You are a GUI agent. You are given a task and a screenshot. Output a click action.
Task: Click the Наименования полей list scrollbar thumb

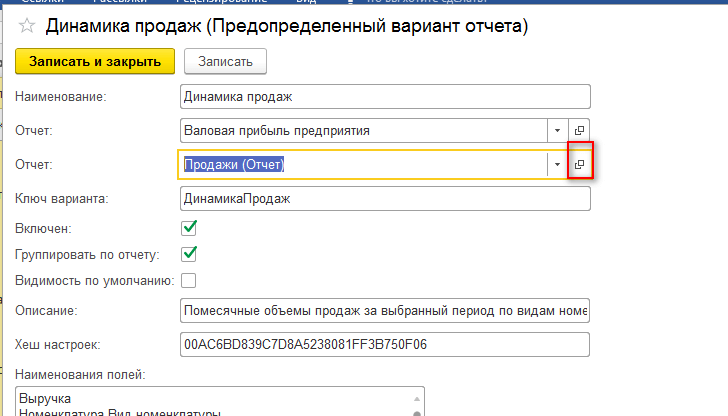tap(417, 410)
